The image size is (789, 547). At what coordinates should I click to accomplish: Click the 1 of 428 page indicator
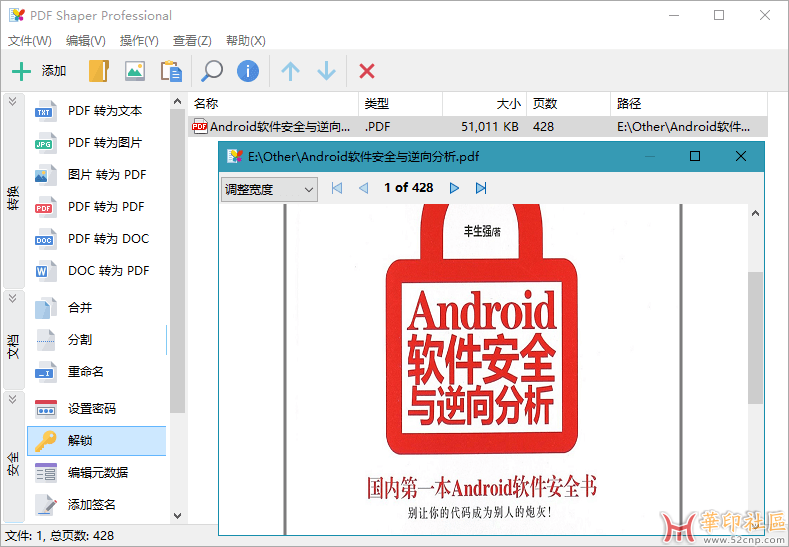(x=409, y=188)
